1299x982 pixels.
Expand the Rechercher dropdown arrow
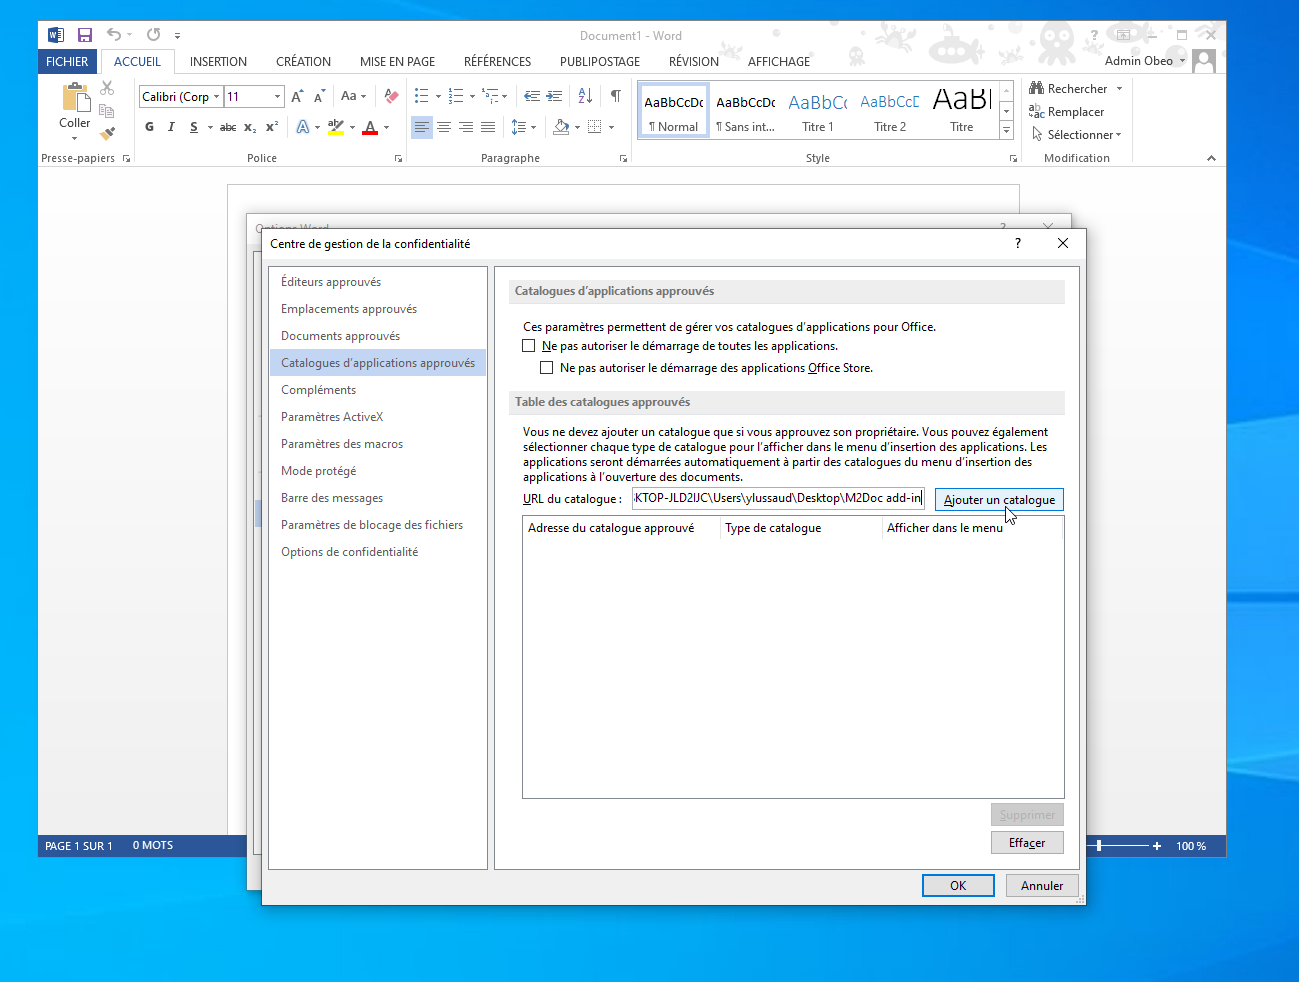pos(1119,89)
